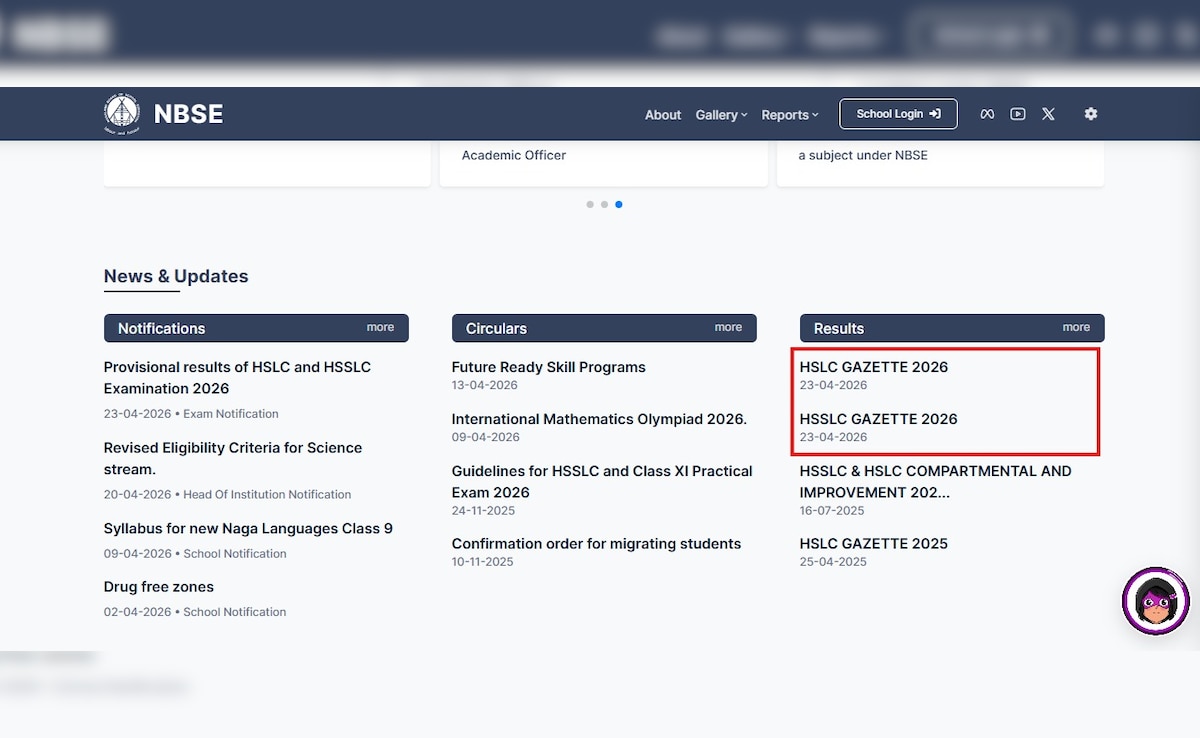Click more in Results header

1076,327
